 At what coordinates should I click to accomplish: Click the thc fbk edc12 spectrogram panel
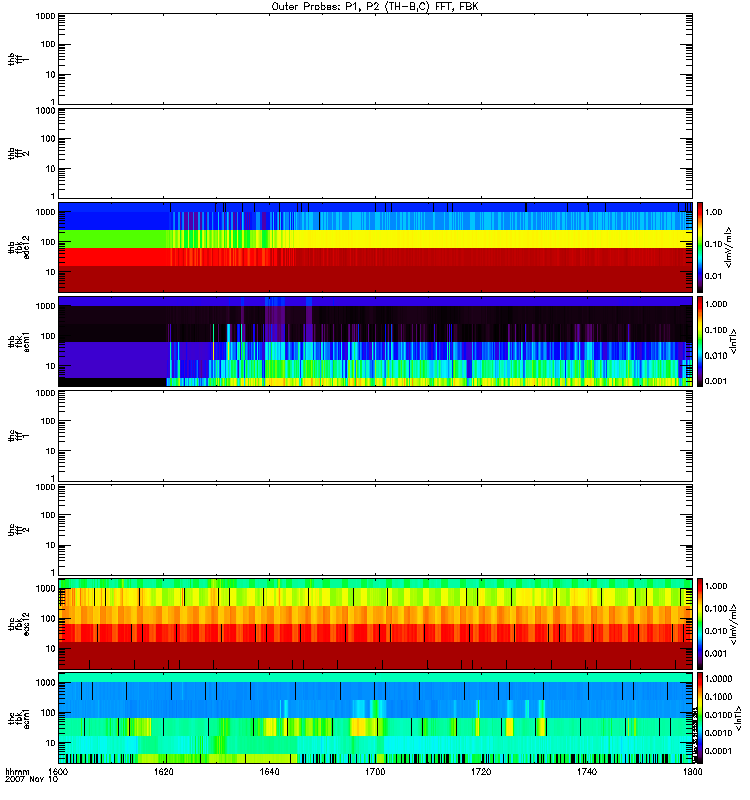(375, 624)
